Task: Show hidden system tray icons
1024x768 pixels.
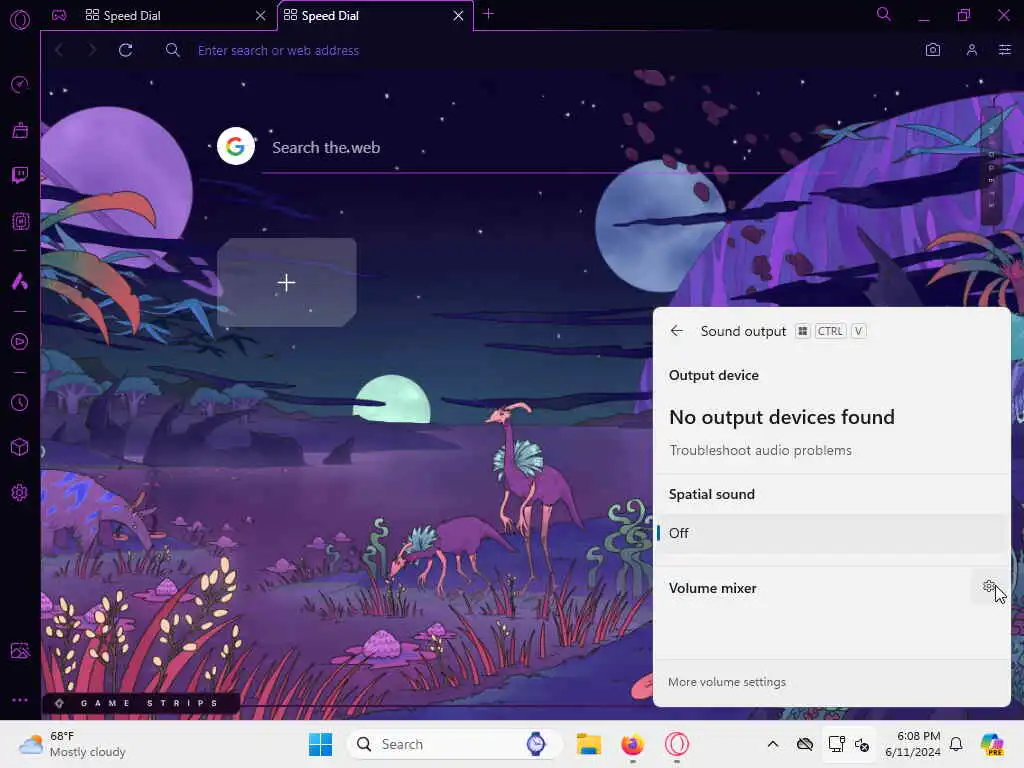Action: click(773, 744)
